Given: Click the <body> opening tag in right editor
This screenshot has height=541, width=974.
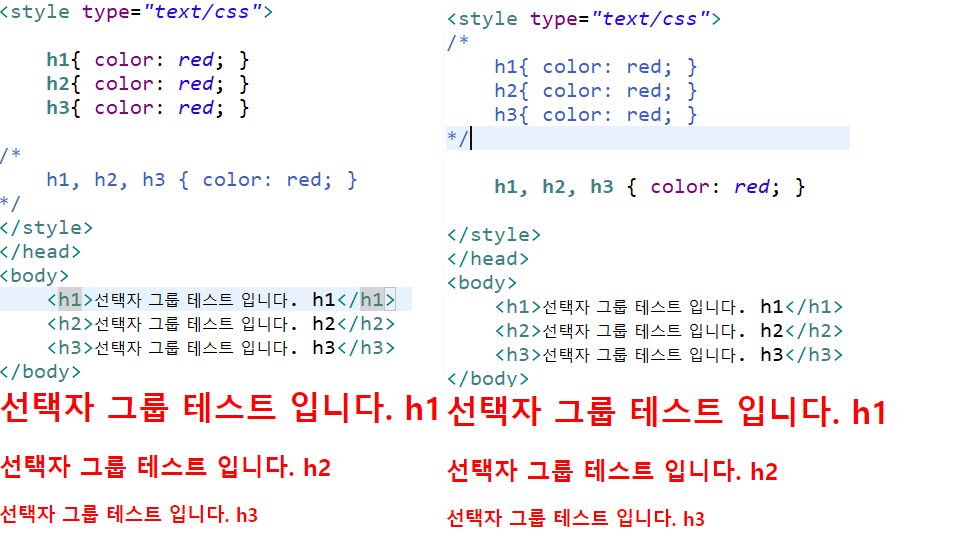Looking at the screenshot, I should (x=482, y=283).
